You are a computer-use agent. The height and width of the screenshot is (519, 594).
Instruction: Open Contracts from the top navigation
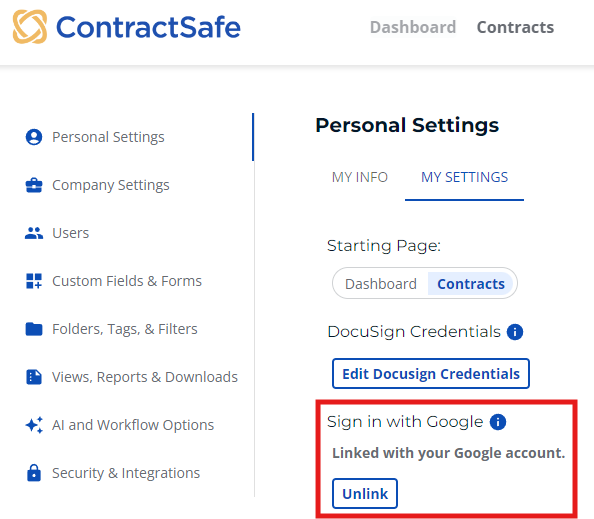(x=515, y=27)
